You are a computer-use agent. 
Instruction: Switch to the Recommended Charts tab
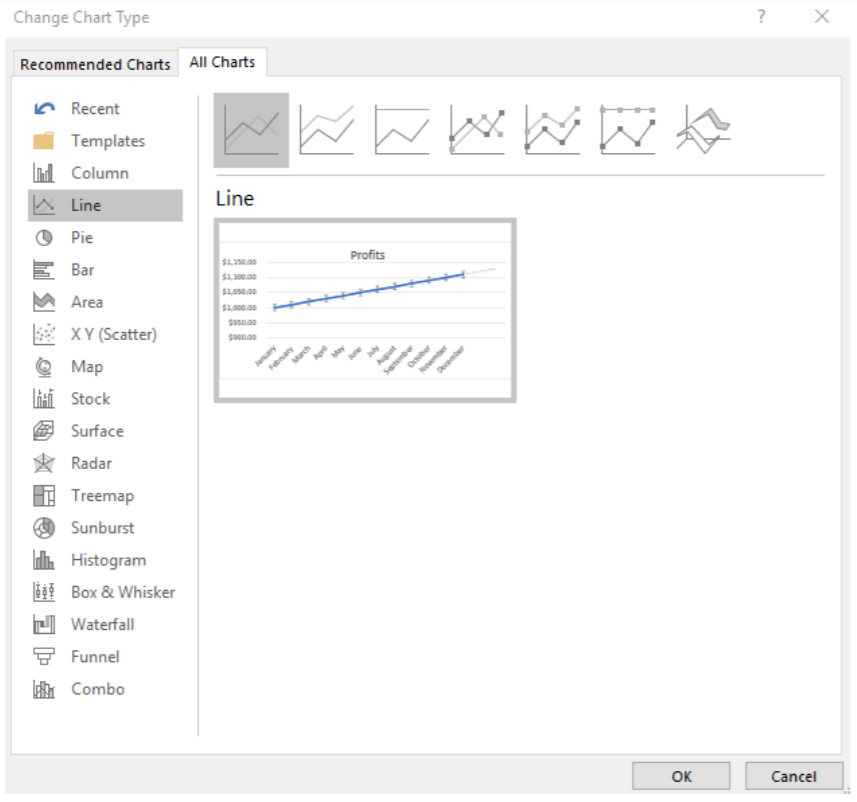pyautogui.click(x=95, y=64)
